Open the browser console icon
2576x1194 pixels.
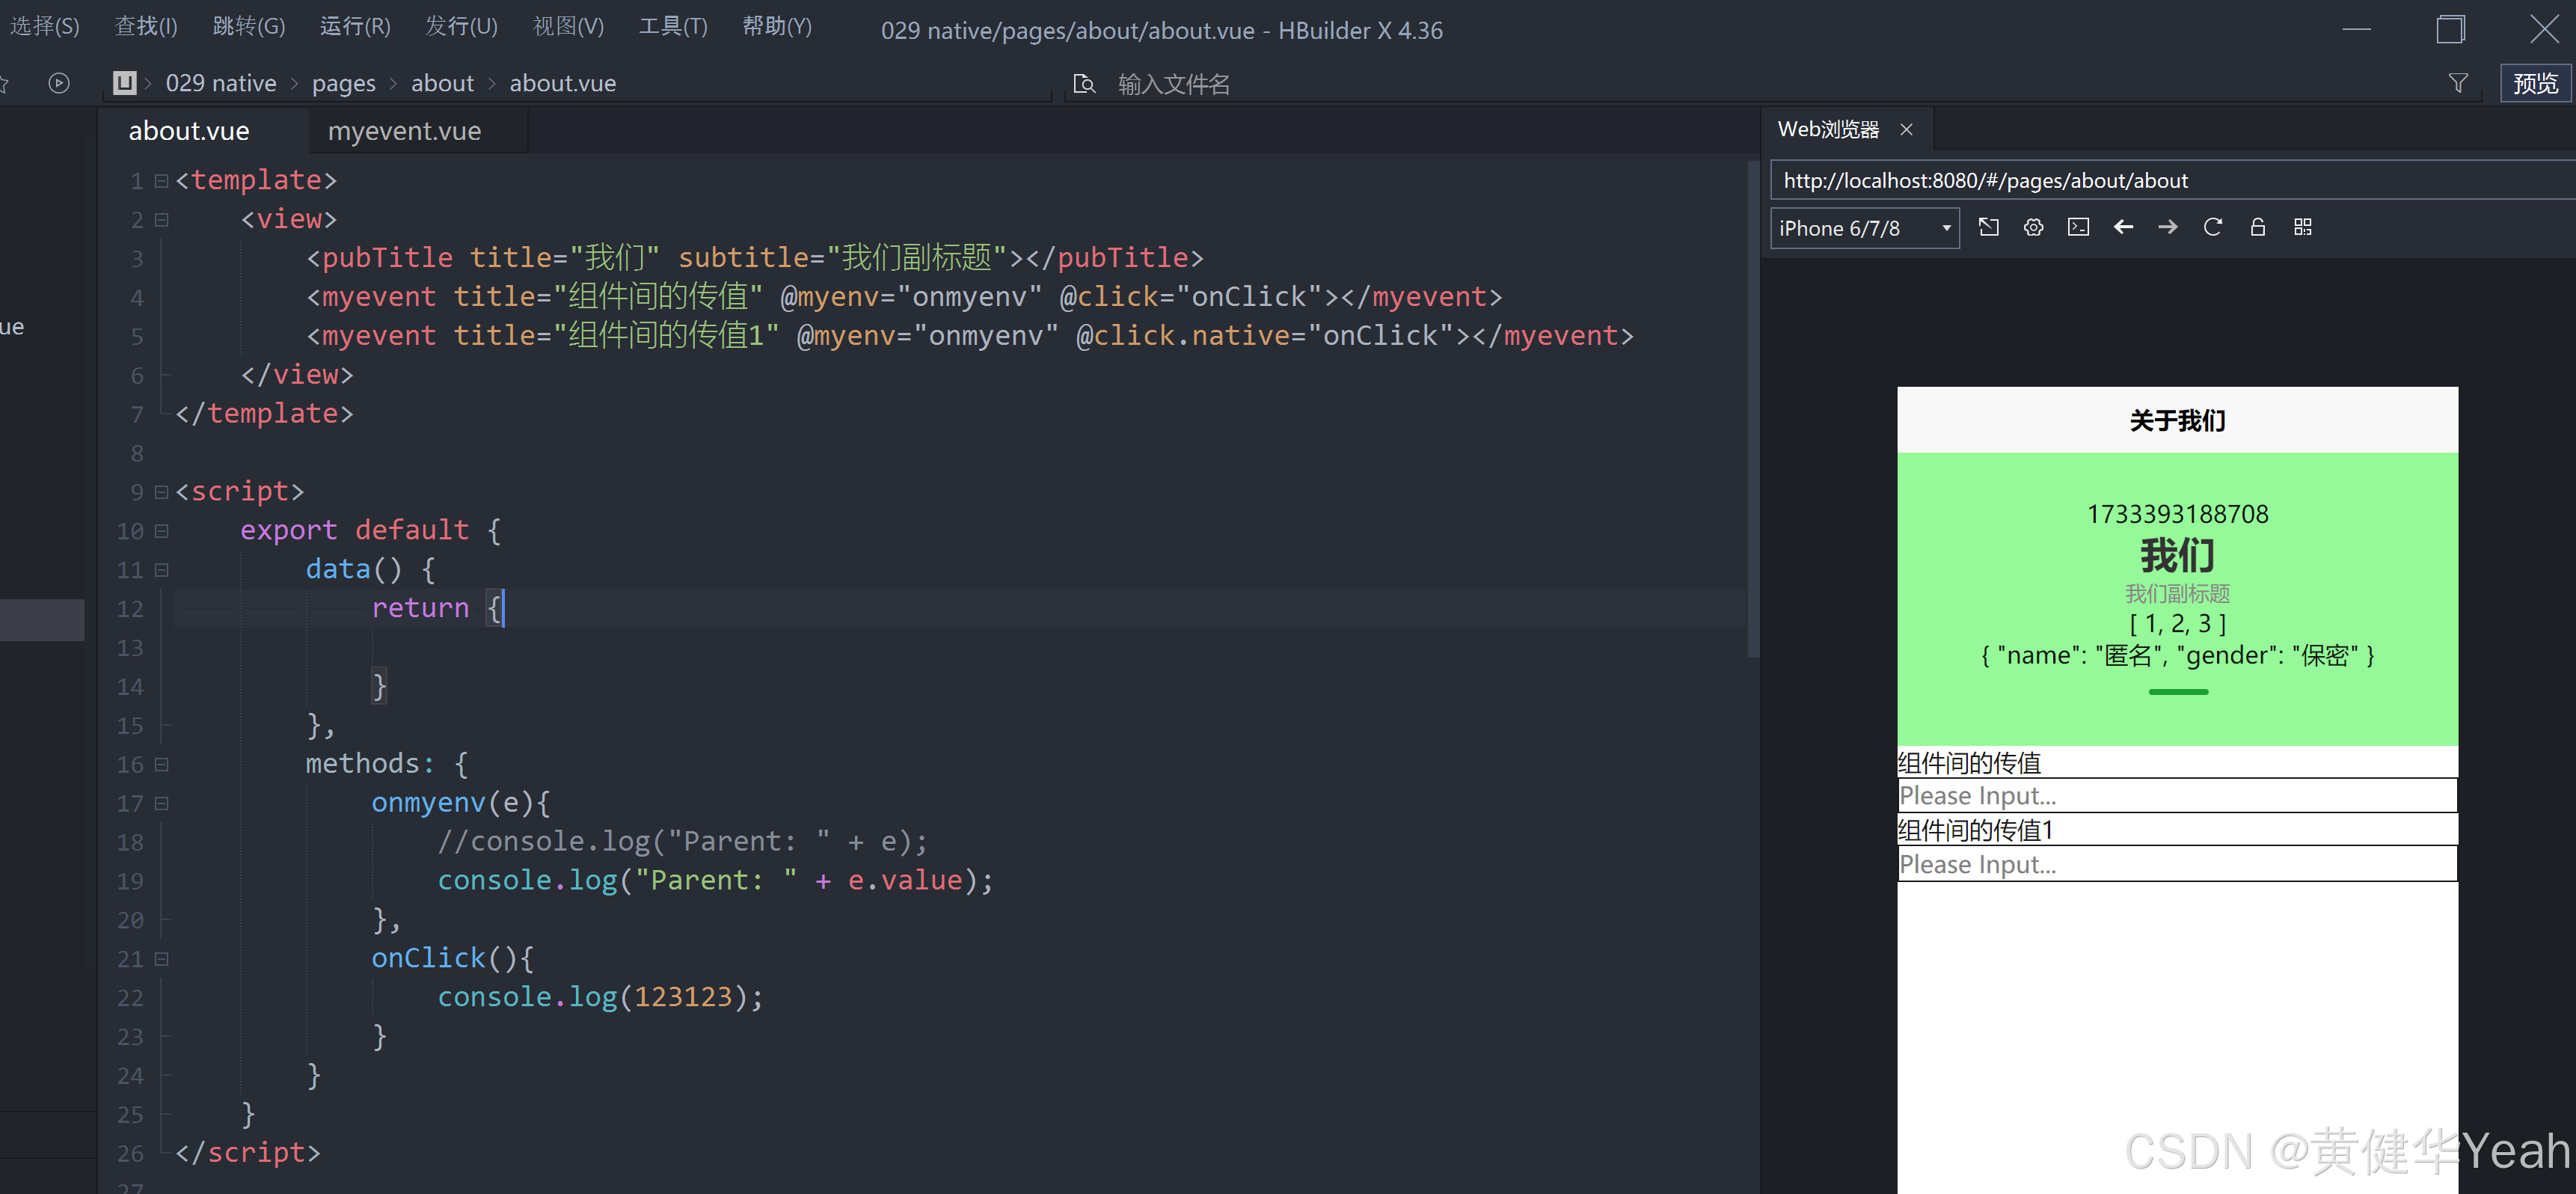point(2078,228)
